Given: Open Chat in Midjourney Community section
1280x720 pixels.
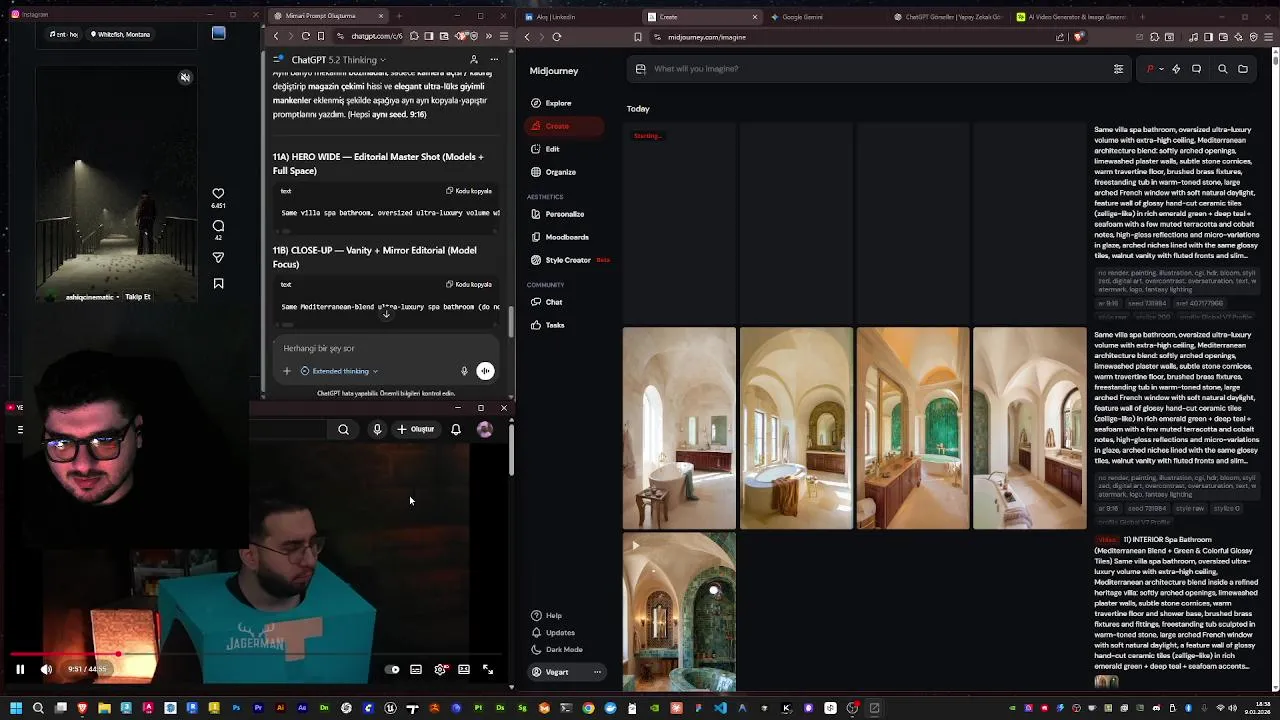Looking at the screenshot, I should tap(547, 302).
